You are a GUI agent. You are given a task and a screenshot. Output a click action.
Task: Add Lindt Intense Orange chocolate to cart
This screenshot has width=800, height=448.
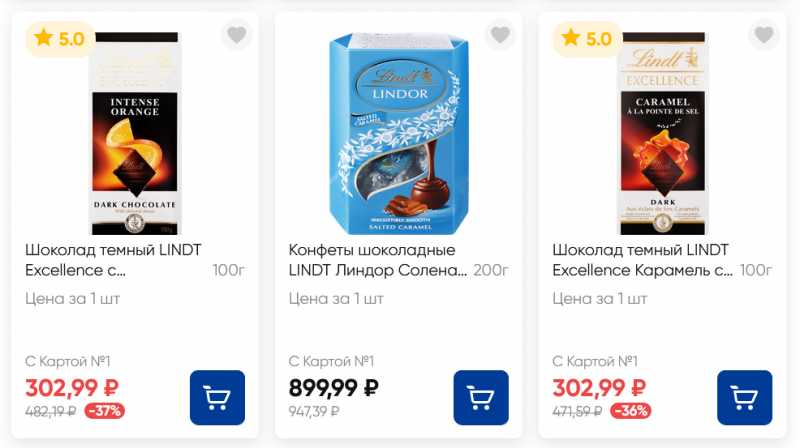pos(217,398)
